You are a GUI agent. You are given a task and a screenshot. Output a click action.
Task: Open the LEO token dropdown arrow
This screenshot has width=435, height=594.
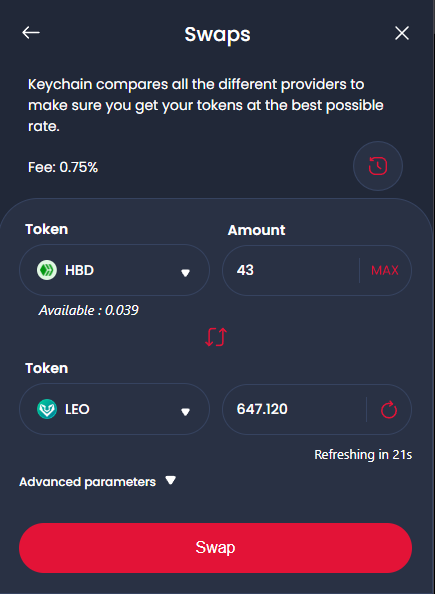pyautogui.click(x=185, y=412)
